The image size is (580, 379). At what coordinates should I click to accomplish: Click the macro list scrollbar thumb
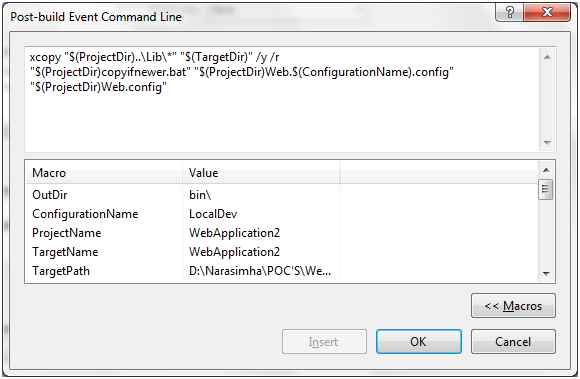(546, 189)
